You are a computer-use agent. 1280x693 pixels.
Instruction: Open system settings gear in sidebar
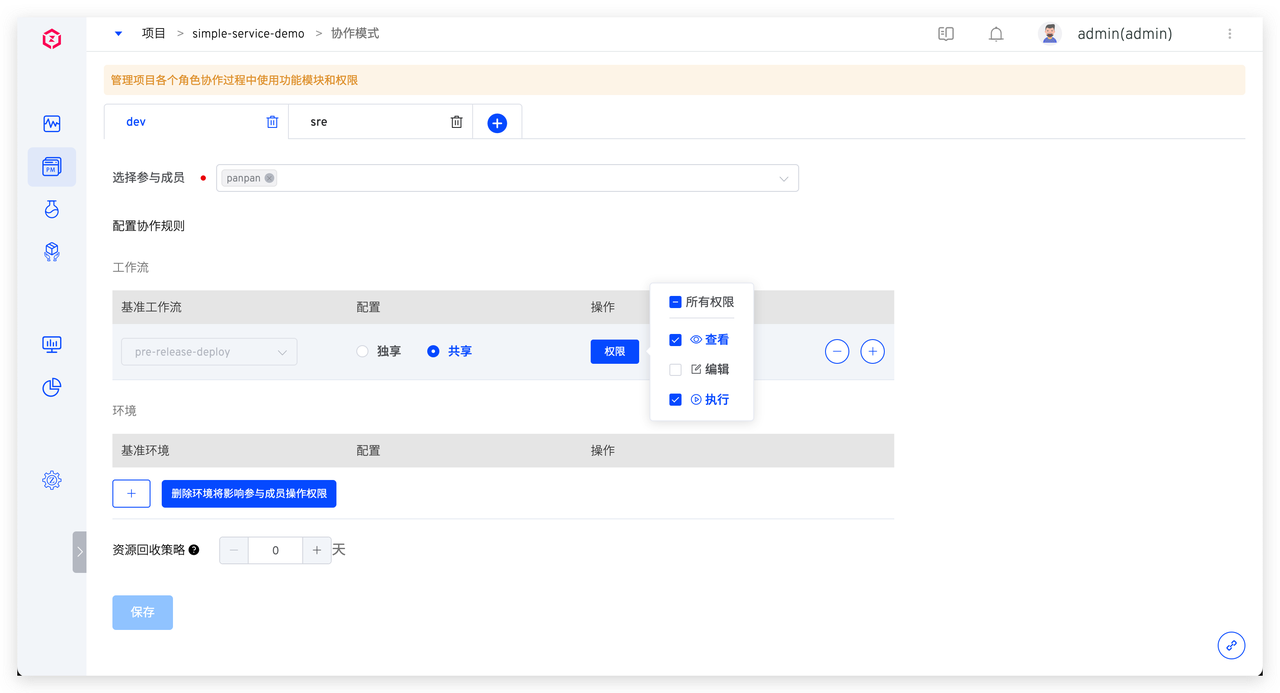click(x=52, y=480)
